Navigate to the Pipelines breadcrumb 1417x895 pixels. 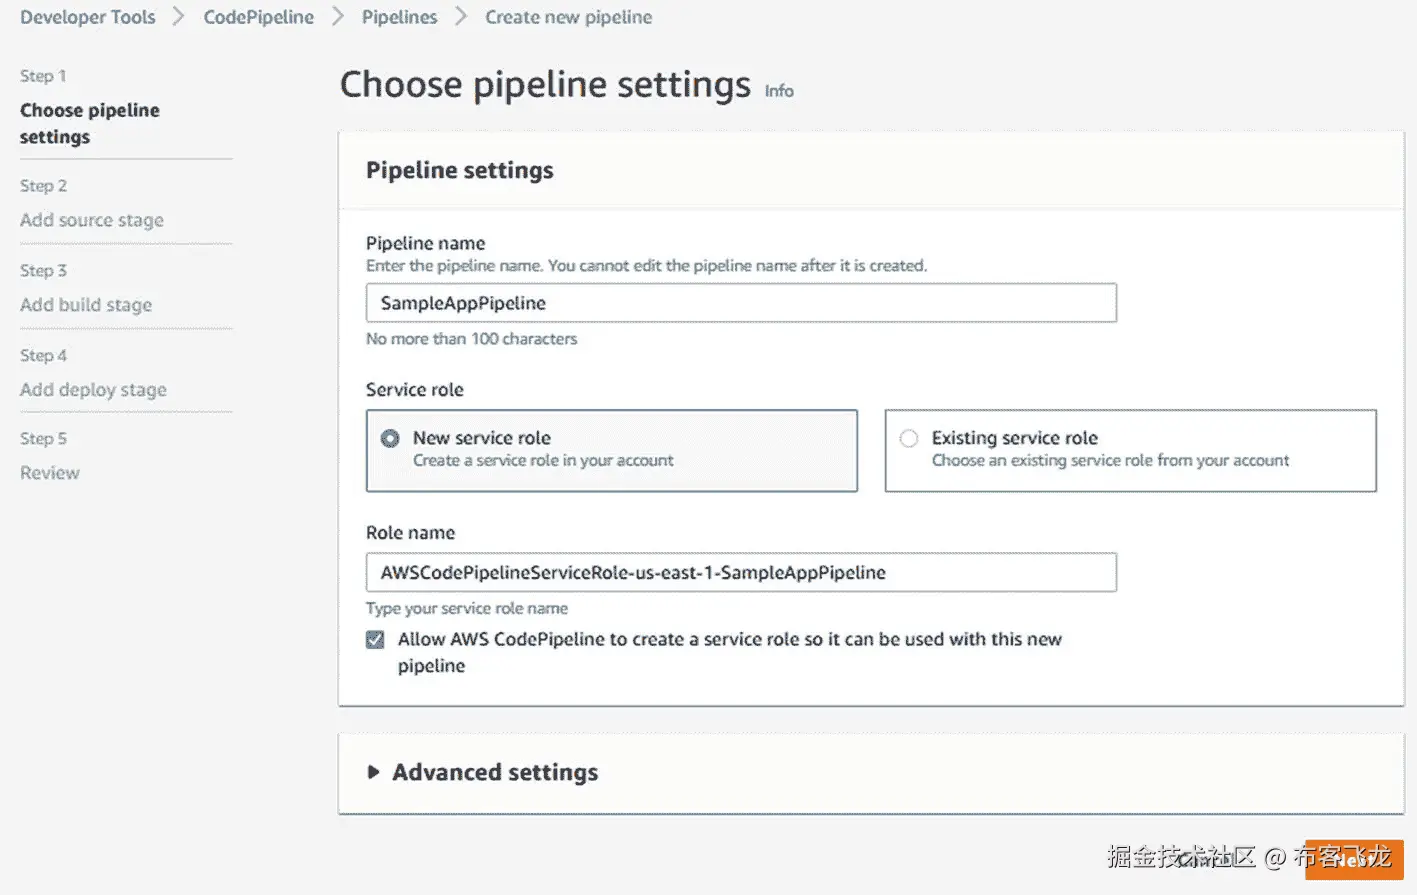point(399,17)
